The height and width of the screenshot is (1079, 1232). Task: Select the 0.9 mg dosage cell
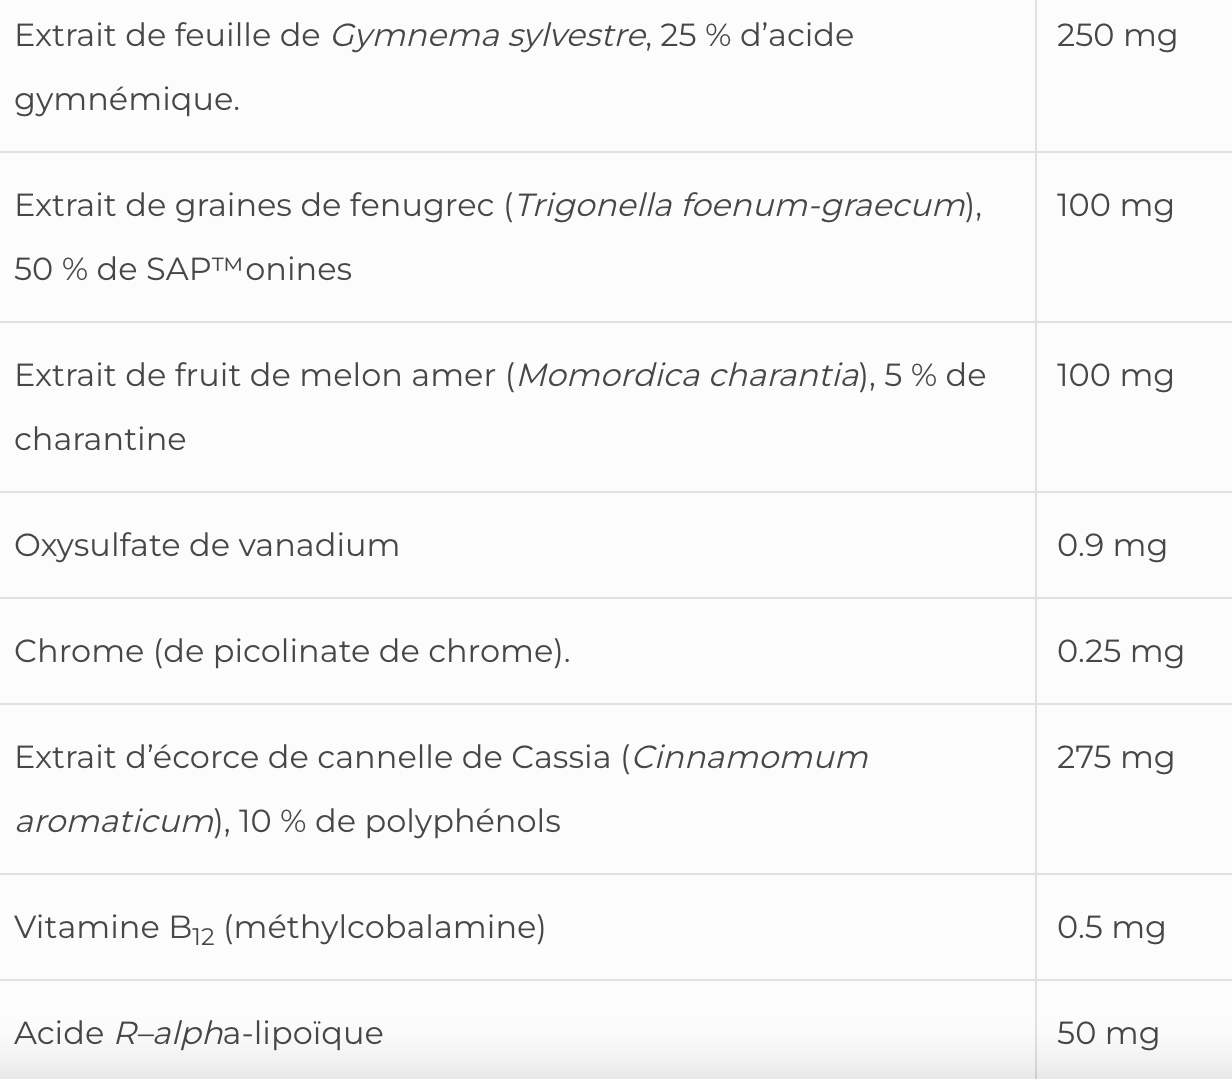point(1111,546)
